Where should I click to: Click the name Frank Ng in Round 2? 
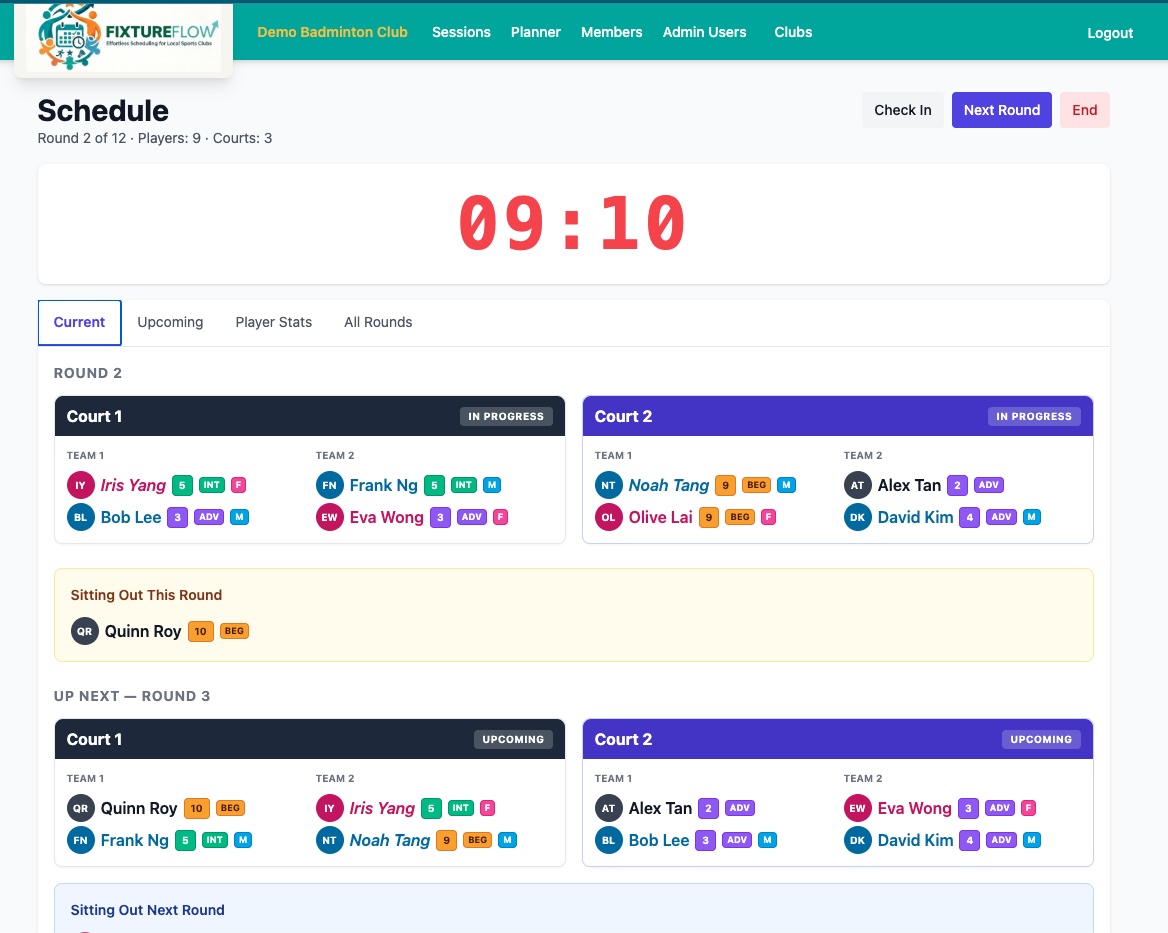(x=384, y=485)
